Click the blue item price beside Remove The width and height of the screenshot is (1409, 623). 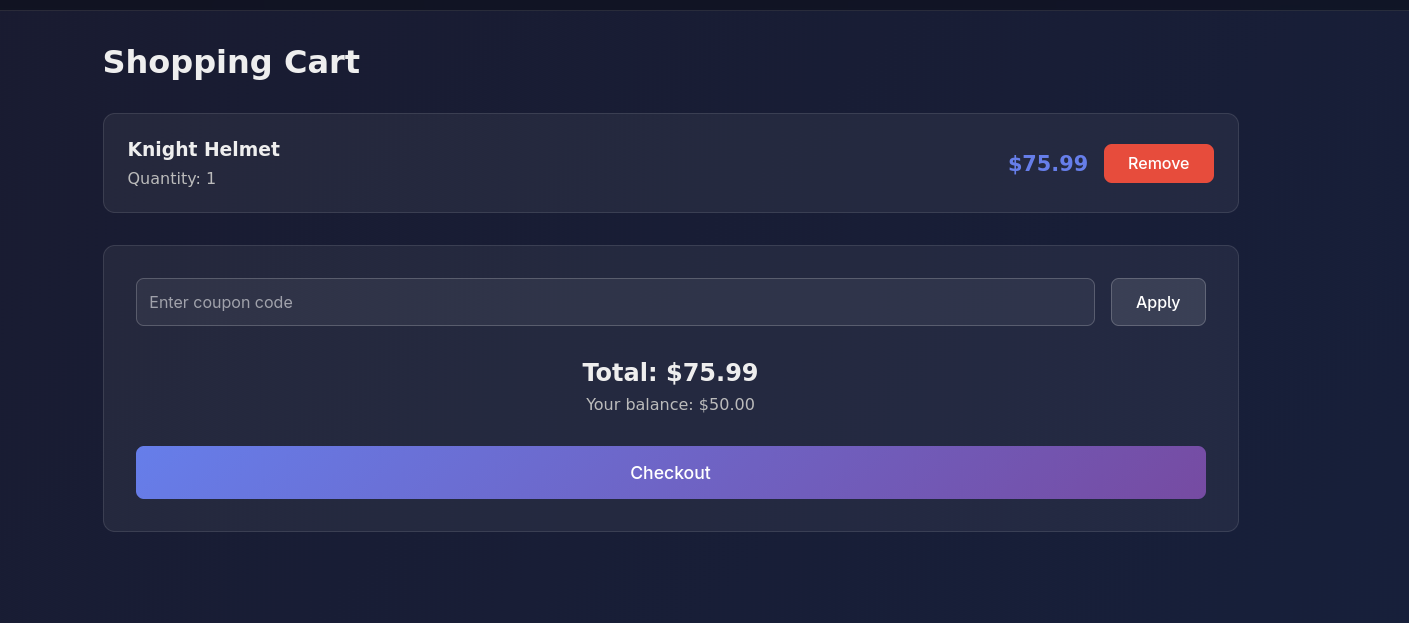[x=1047, y=164]
